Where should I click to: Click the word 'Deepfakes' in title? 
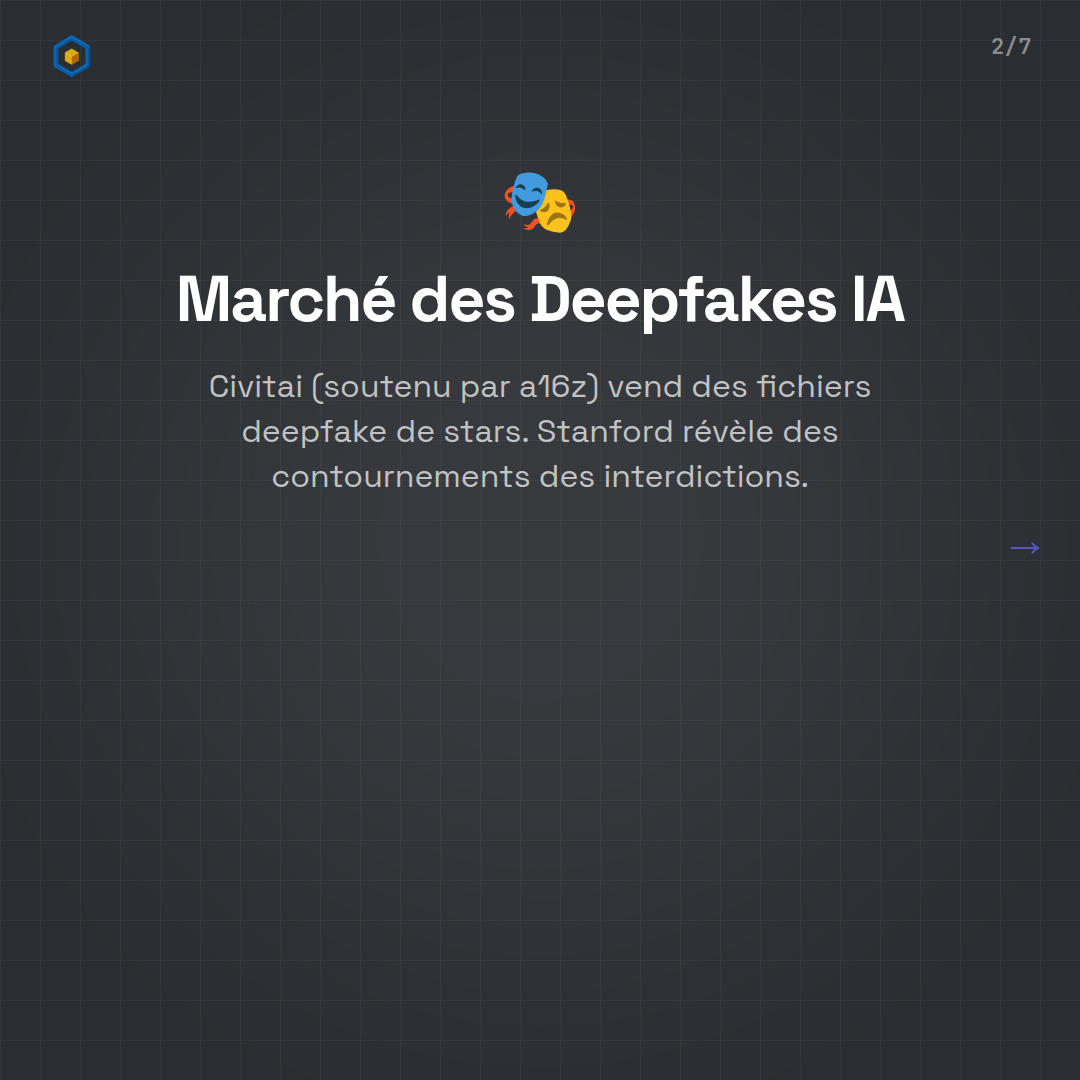click(x=683, y=300)
